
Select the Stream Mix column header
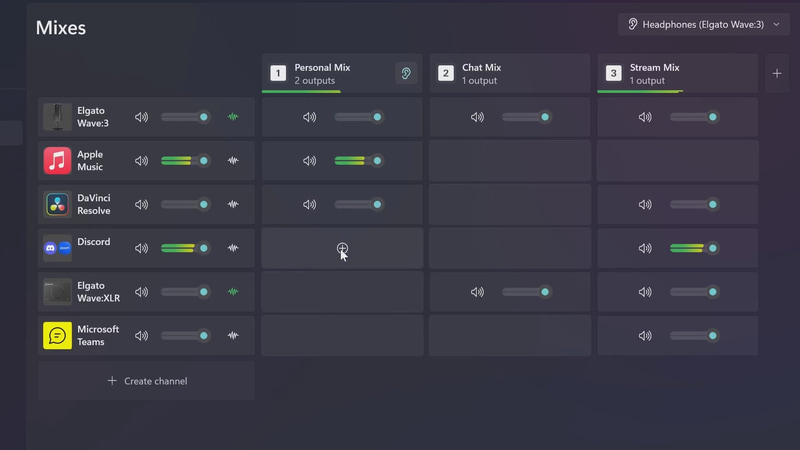point(678,73)
